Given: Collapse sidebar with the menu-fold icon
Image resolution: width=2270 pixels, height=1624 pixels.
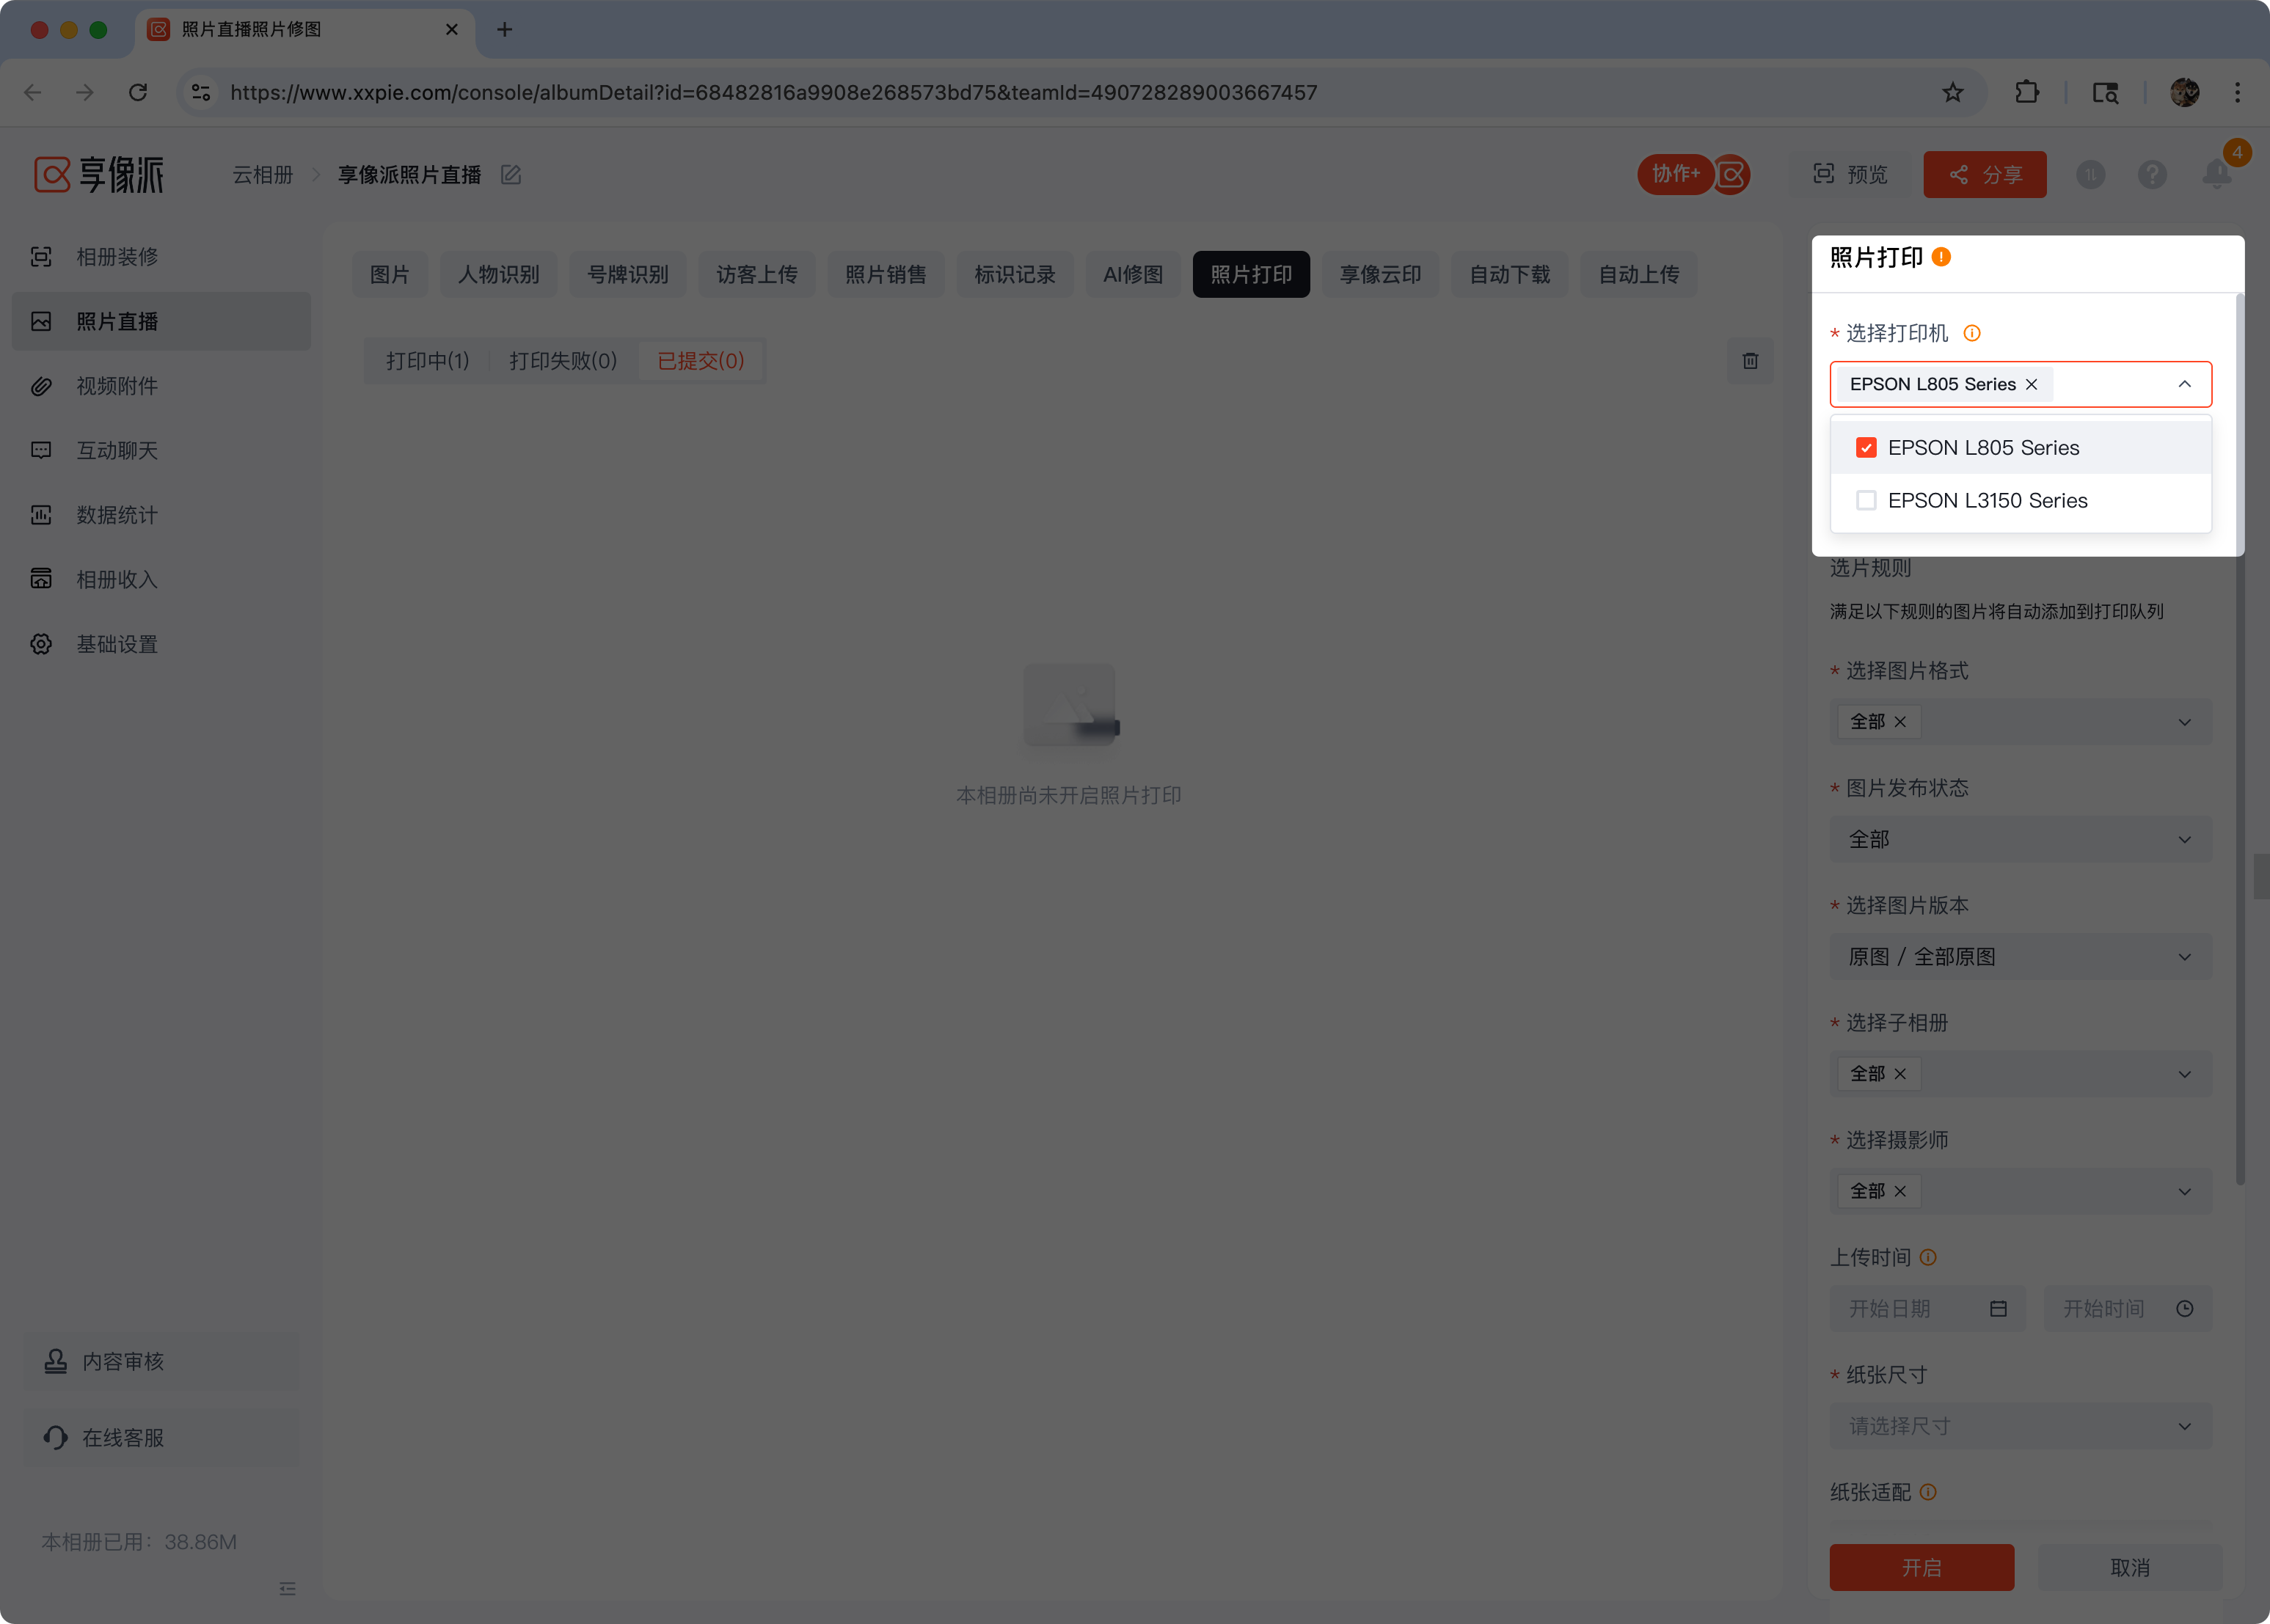Looking at the screenshot, I should pyautogui.click(x=288, y=1588).
